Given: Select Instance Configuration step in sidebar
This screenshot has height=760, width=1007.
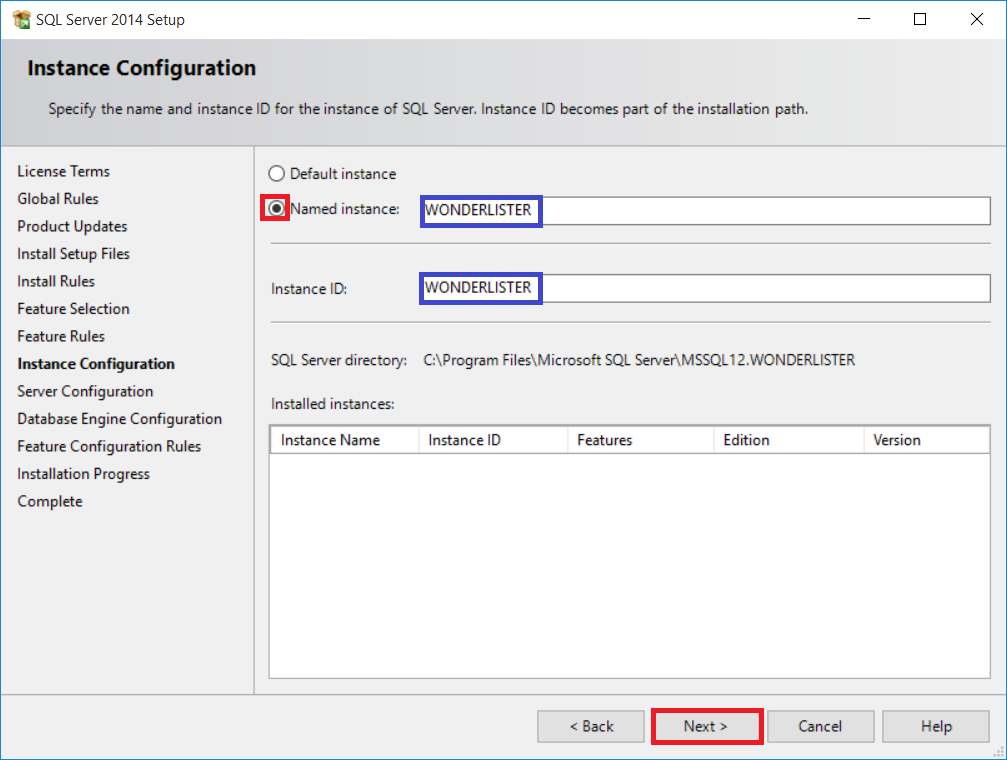Looking at the screenshot, I should click(96, 364).
